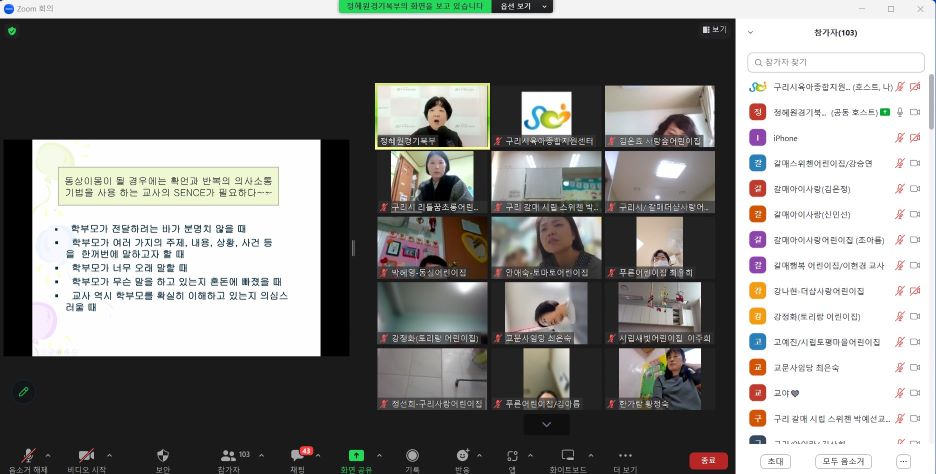The width and height of the screenshot is (936, 474).
Task: Toggle camera for 강나현·더샵사랑어린이집
Action: [915, 291]
